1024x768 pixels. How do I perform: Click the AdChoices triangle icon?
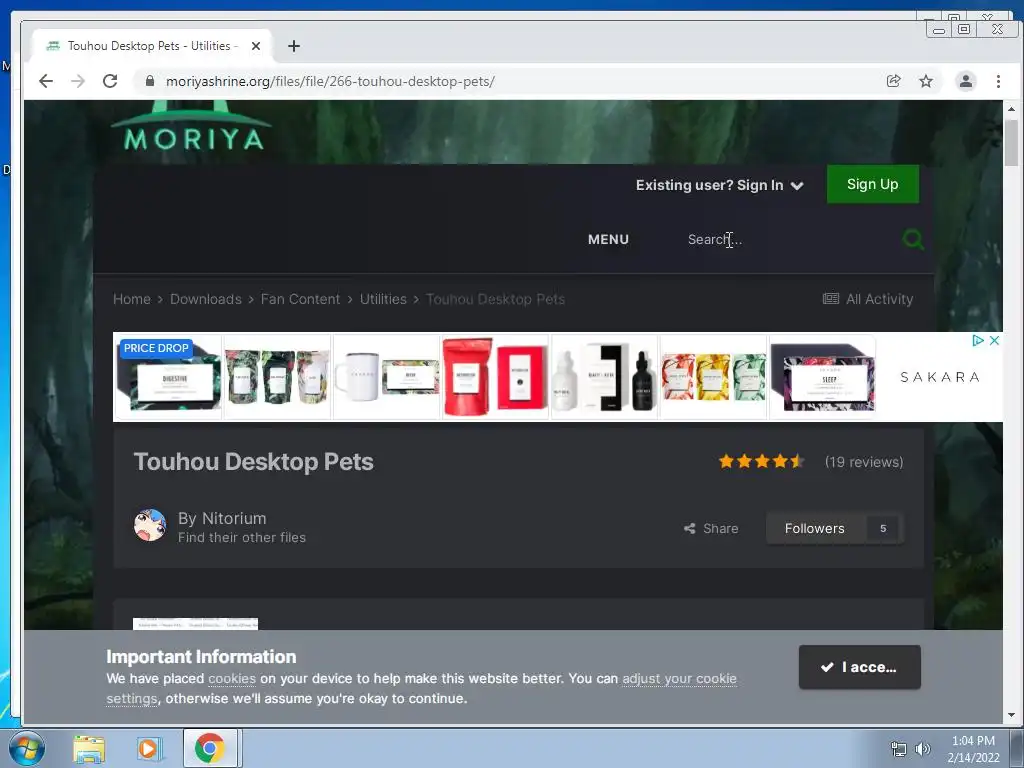pyautogui.click(x=978, y=340)
